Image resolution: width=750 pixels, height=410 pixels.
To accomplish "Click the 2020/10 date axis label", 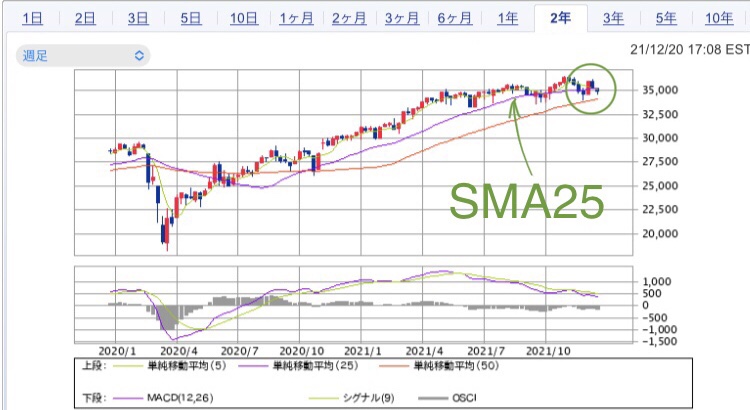I will coord(301,351).
